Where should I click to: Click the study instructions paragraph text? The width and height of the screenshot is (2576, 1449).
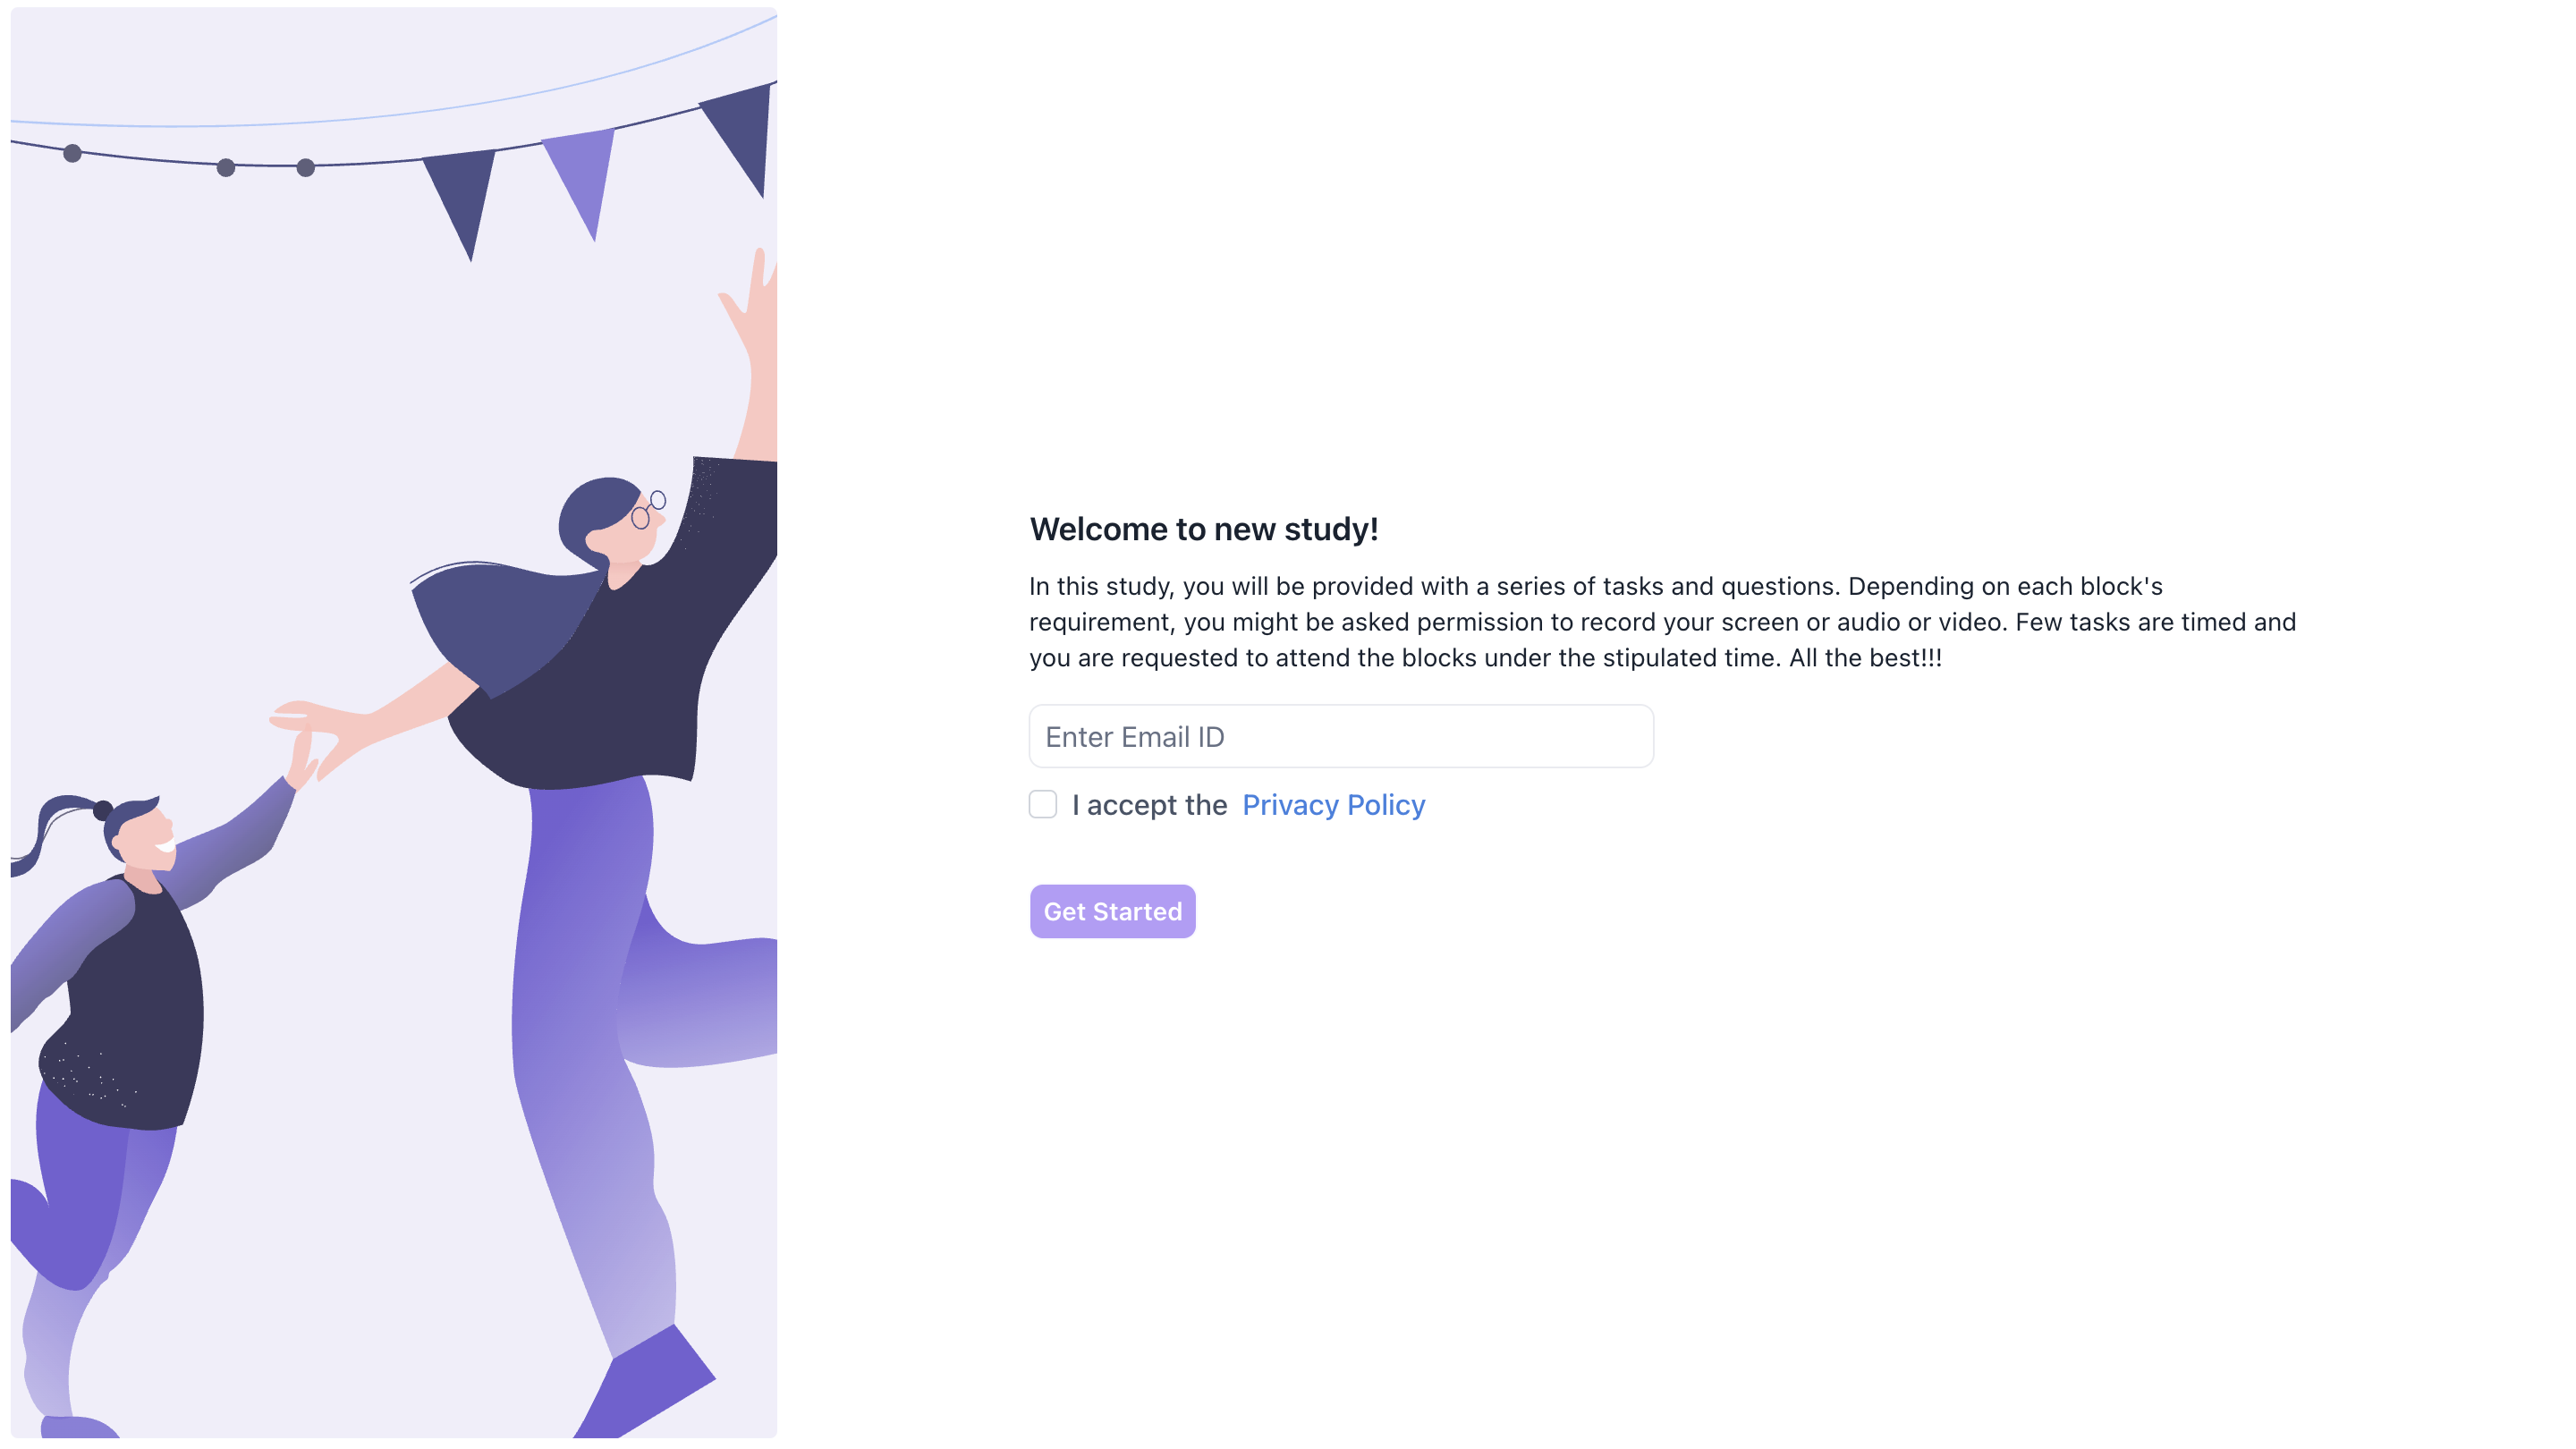pos(1662,622)
